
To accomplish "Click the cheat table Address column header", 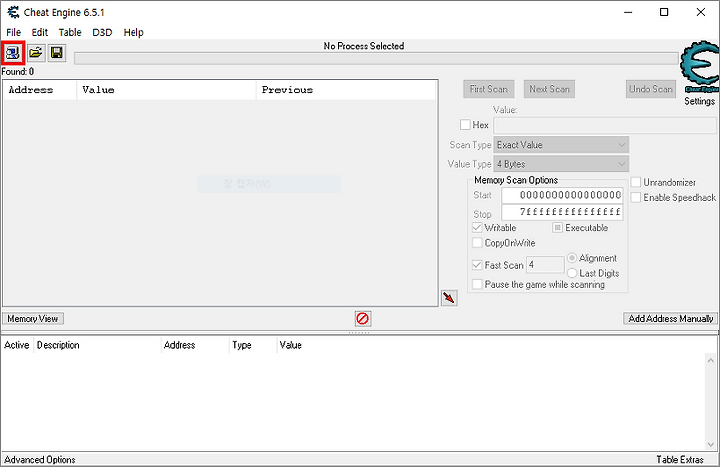I will [195, 345].
